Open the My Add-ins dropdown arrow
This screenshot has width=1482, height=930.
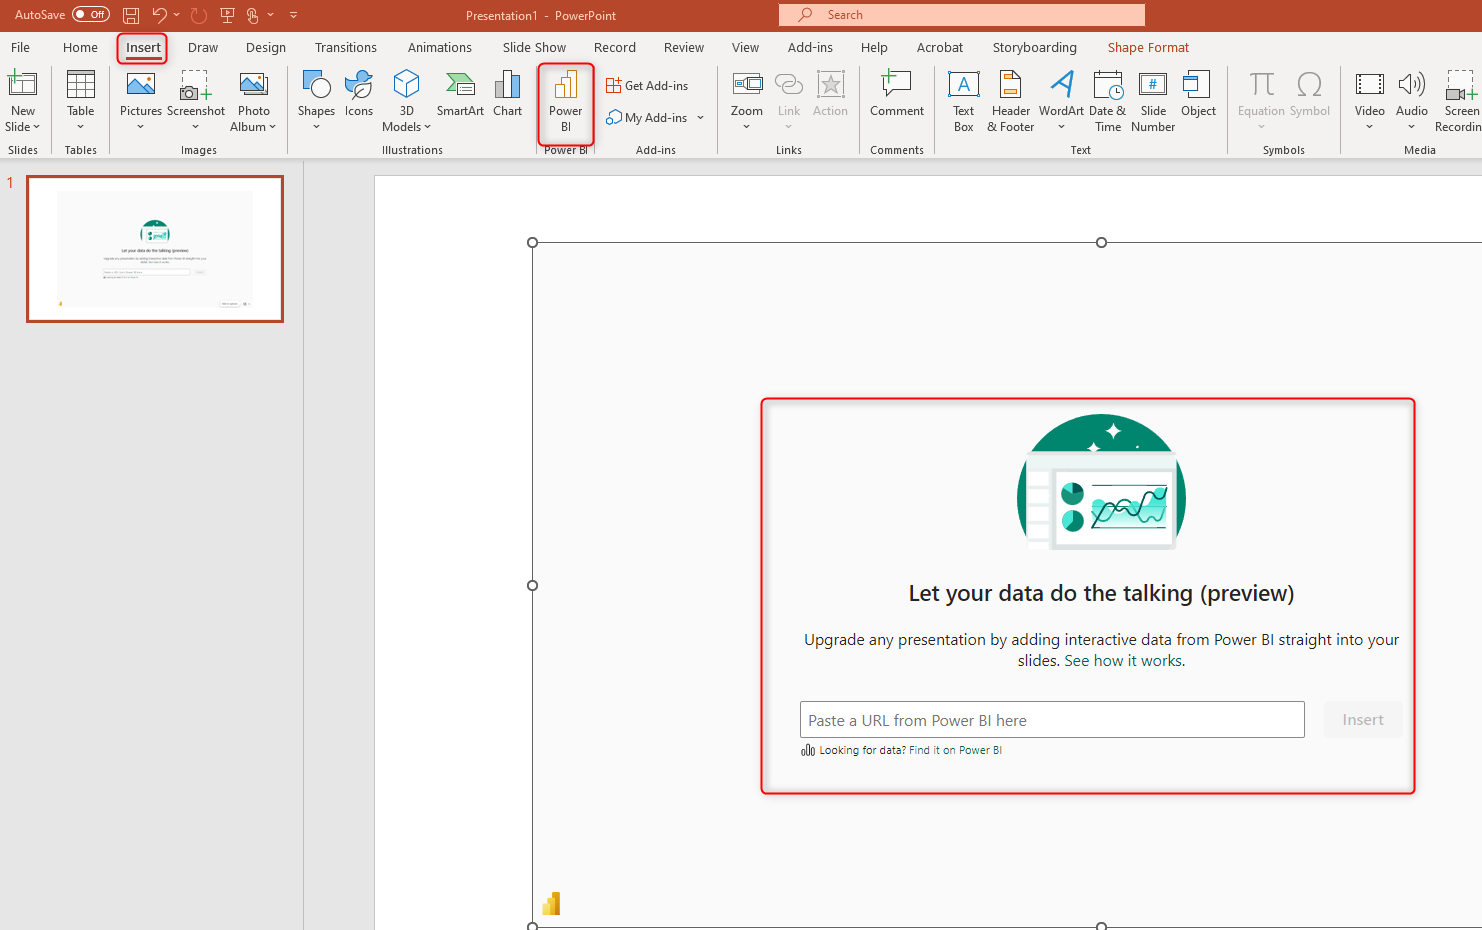[700, 118]
